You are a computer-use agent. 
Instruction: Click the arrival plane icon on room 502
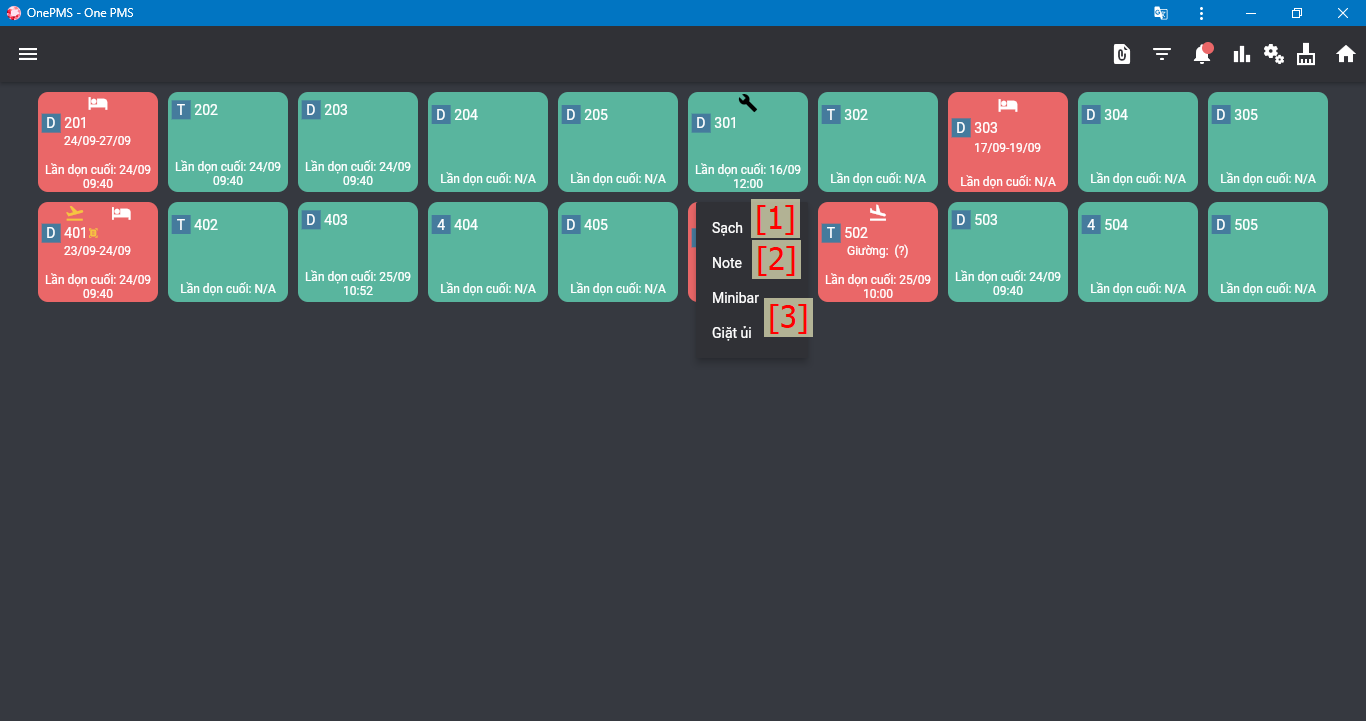[x=878, y=213]
